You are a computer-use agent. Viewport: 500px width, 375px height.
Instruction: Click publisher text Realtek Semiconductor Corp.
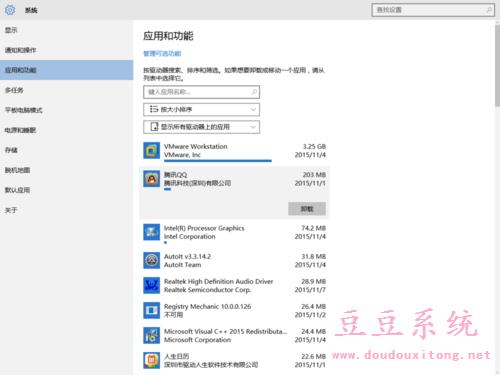tap(207, 290)
